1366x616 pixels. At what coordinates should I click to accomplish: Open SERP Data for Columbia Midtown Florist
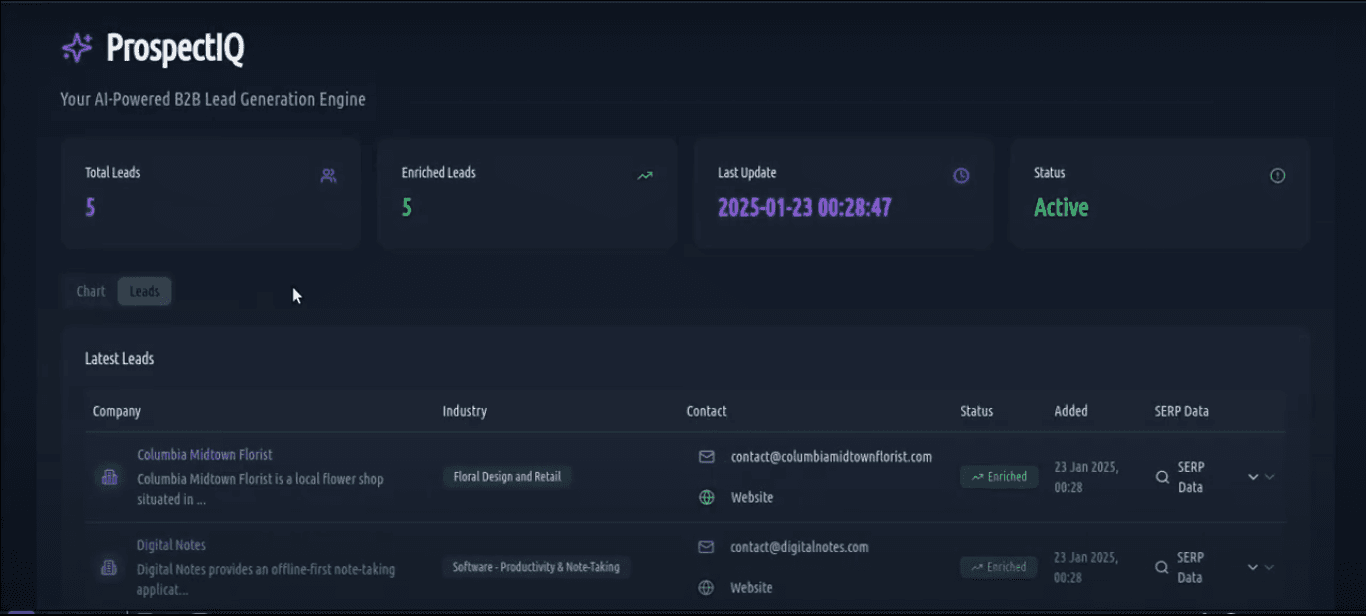click(x=1189, y=477)
